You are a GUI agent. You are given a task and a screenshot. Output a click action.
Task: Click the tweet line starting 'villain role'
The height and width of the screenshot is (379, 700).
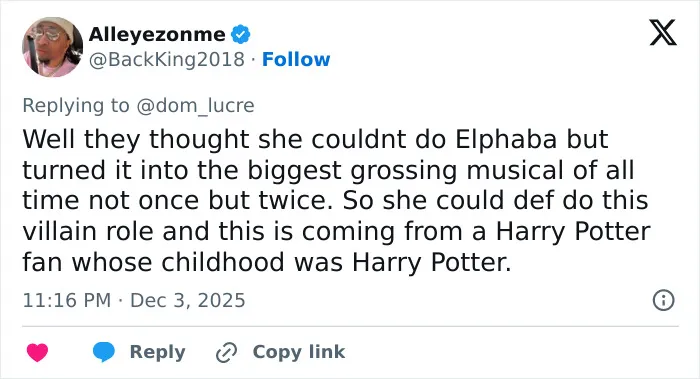tap(336, 231)
